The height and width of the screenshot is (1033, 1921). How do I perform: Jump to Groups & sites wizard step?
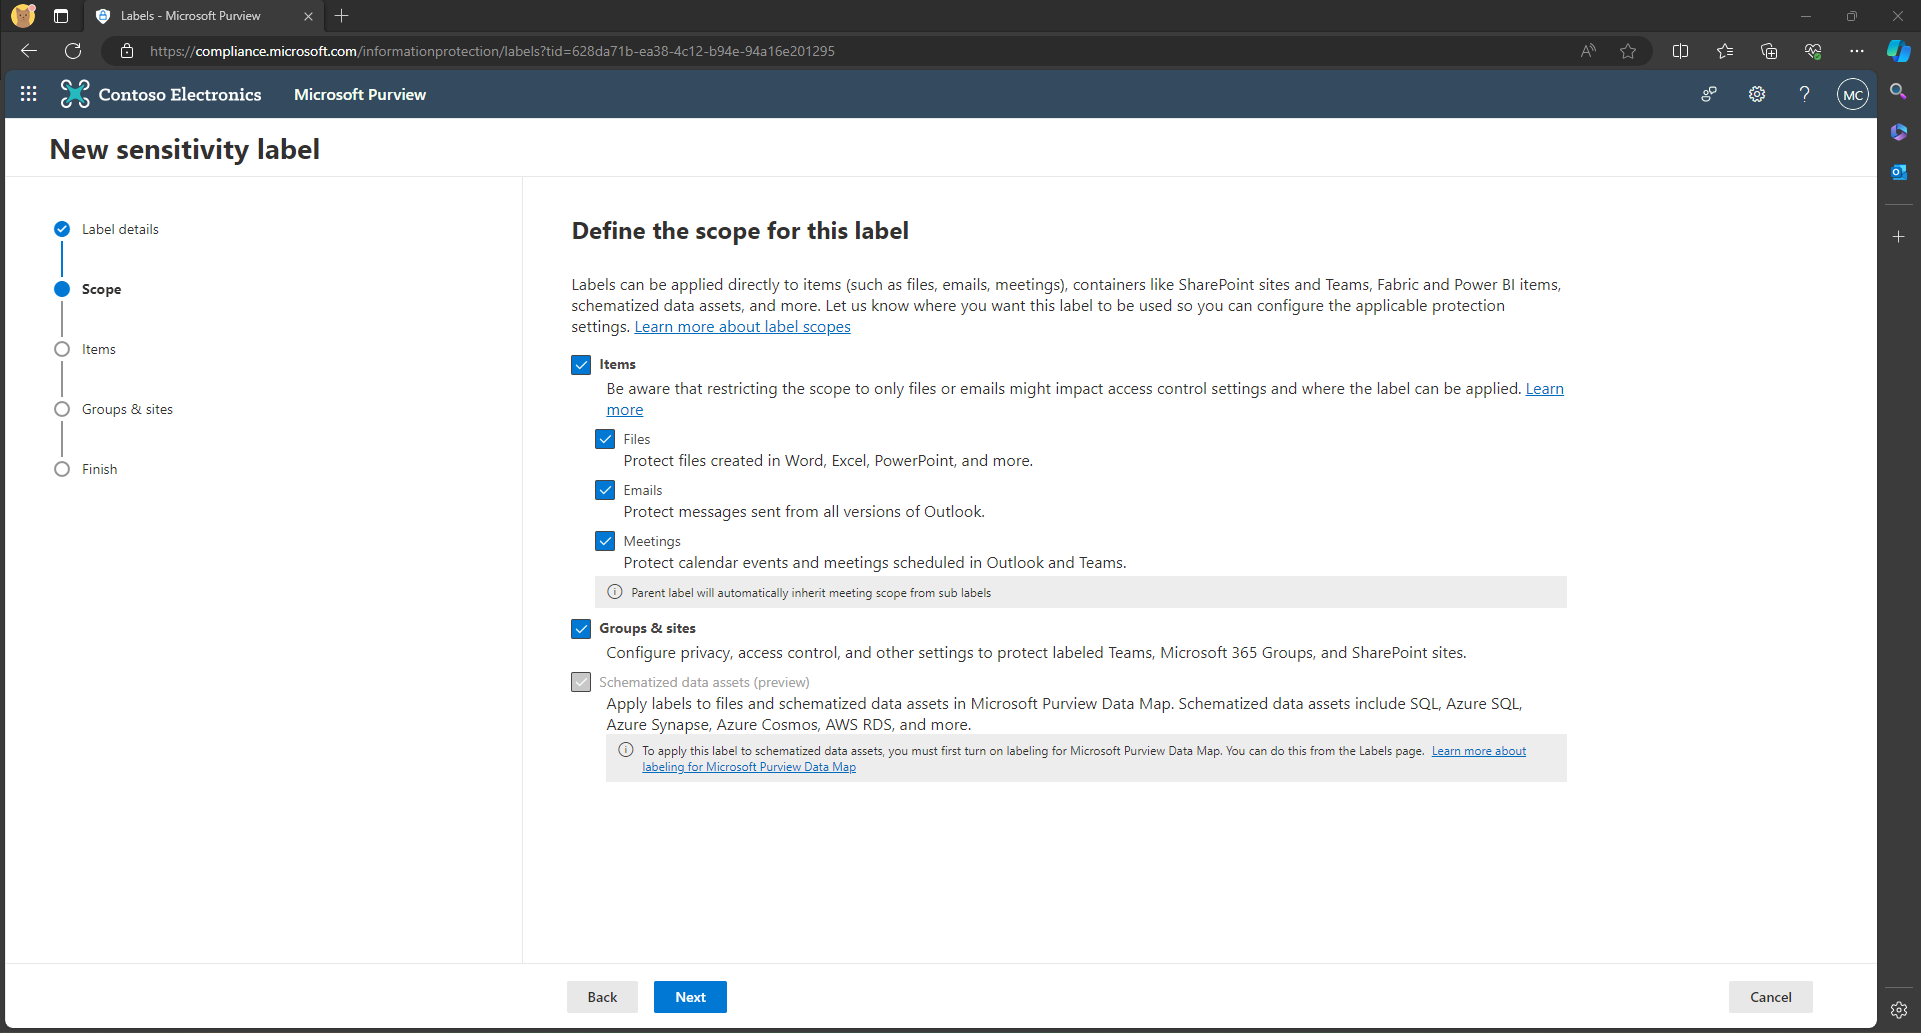point(114,409)
